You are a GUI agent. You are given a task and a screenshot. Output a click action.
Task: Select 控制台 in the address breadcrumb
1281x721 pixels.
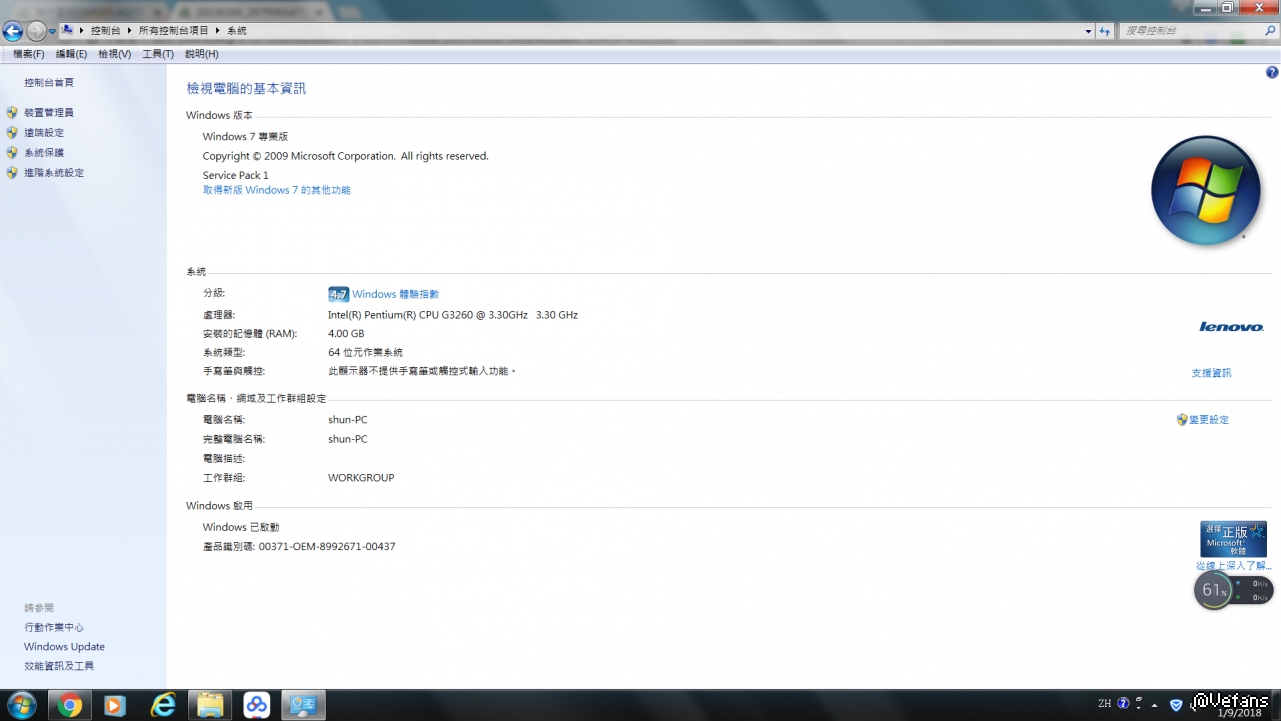(x=105, y=31)
